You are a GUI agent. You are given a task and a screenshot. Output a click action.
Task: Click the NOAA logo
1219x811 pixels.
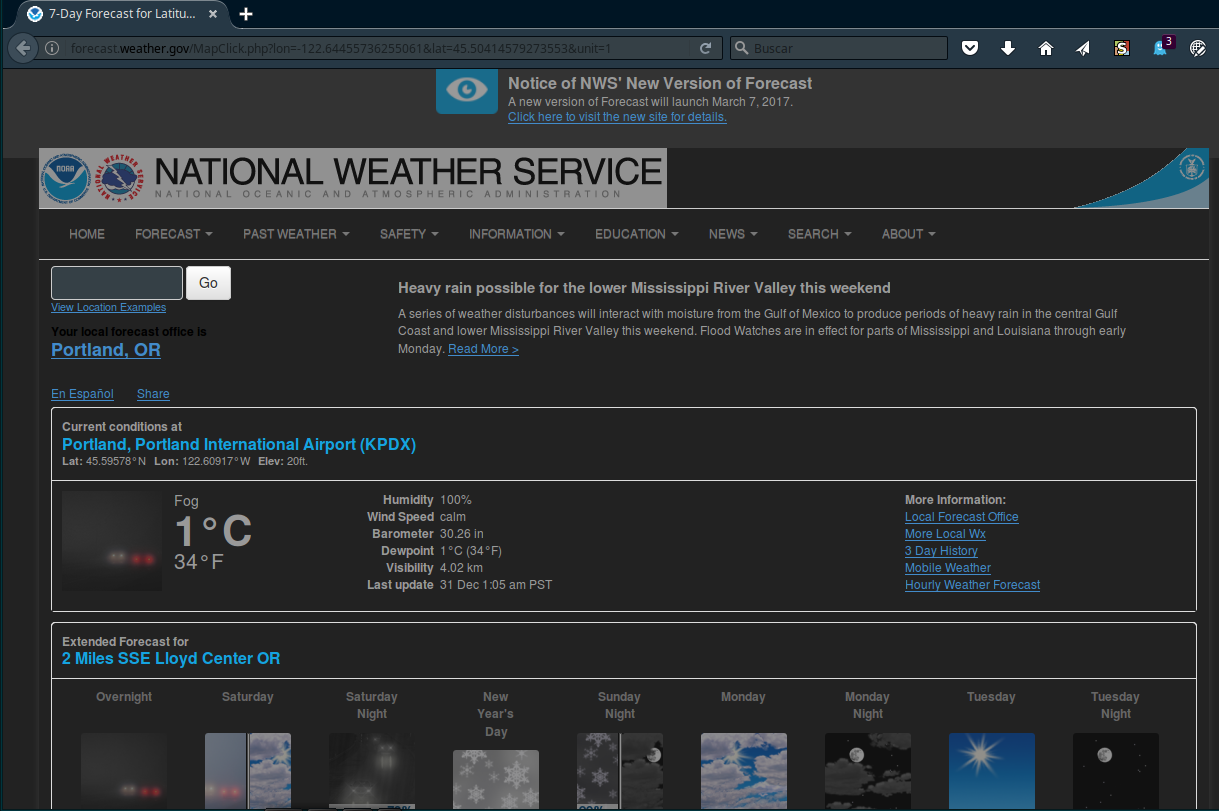point(64,178)
